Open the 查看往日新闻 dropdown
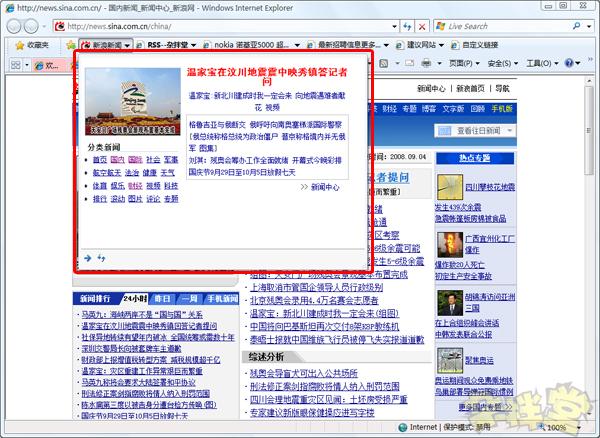Viewport: 600px width, 438px height. point(476,131)
